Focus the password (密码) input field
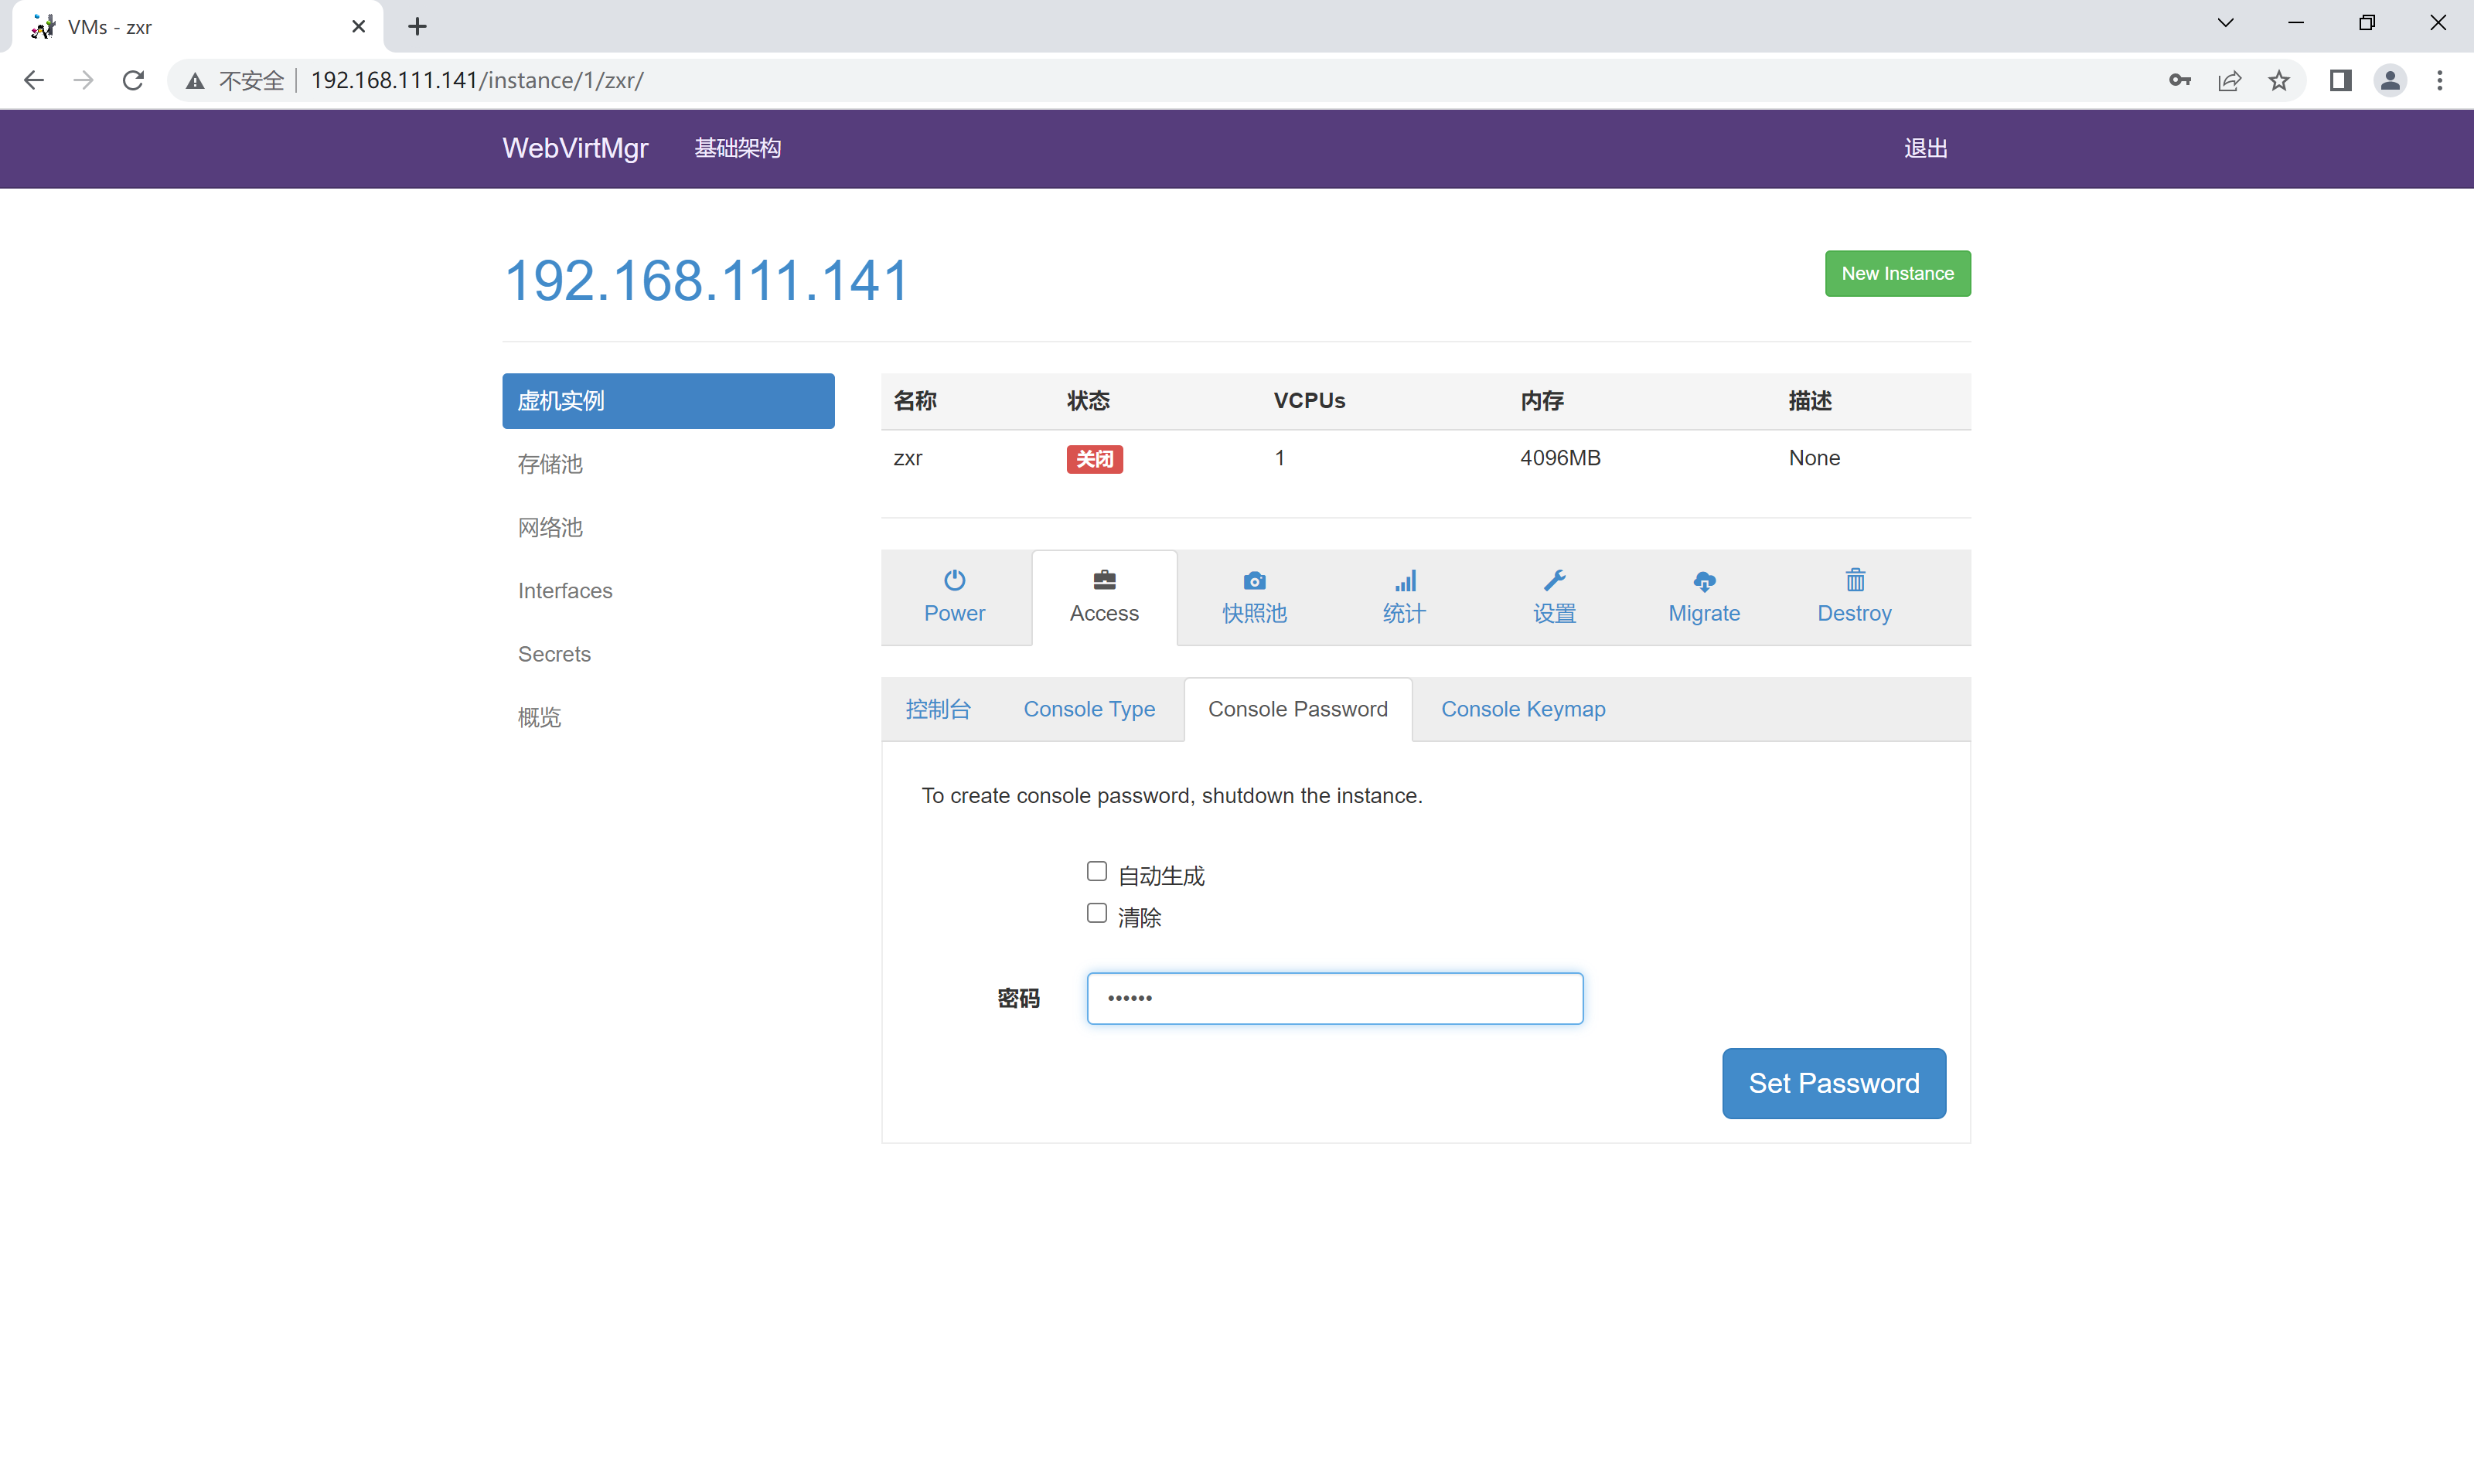2474x1484 pixels. click(x=1334, y=998)
